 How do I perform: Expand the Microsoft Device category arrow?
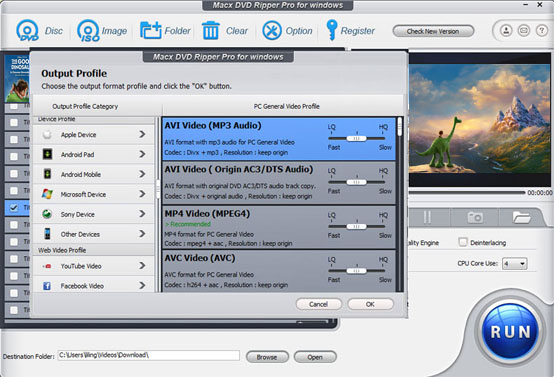tap(142, 194)
